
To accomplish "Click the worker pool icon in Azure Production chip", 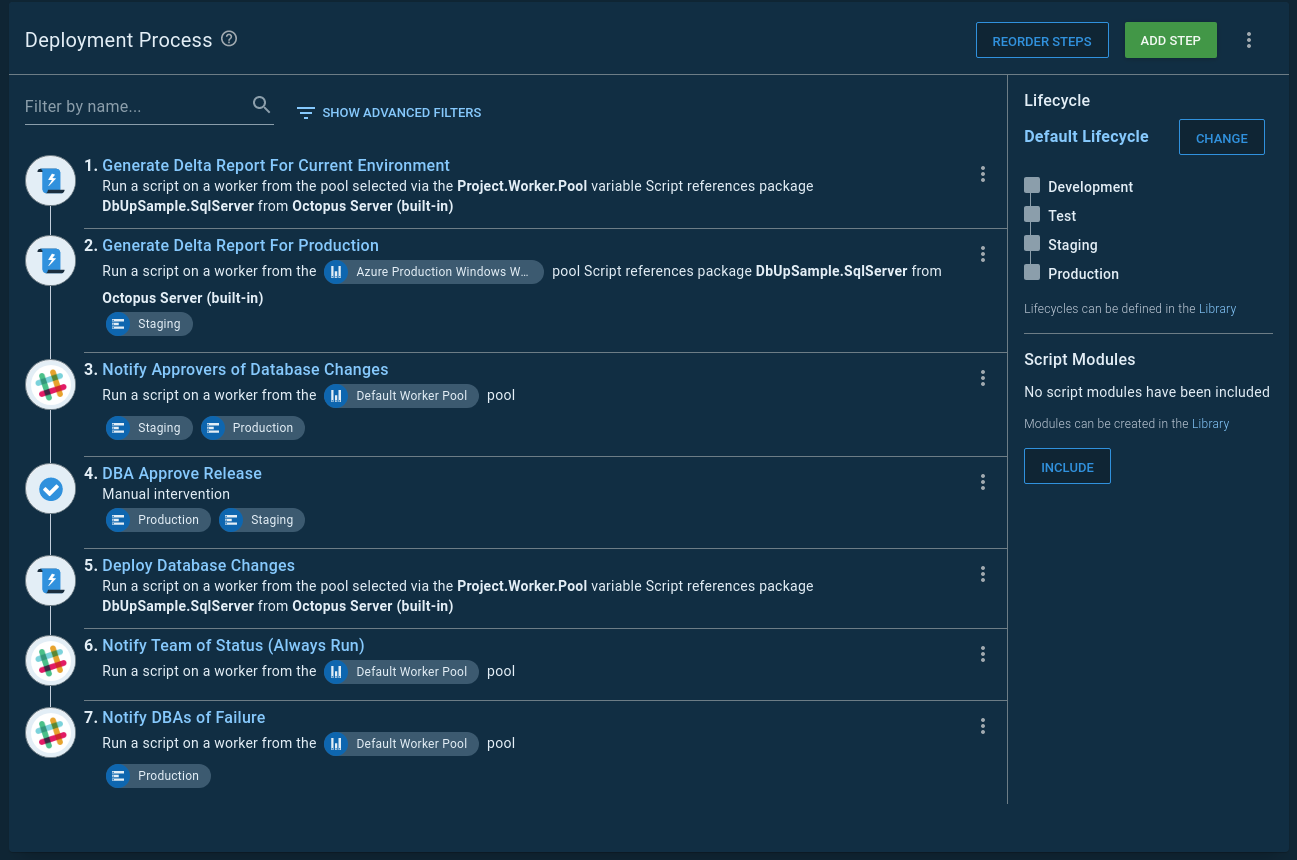I will (x=336, y=271).
